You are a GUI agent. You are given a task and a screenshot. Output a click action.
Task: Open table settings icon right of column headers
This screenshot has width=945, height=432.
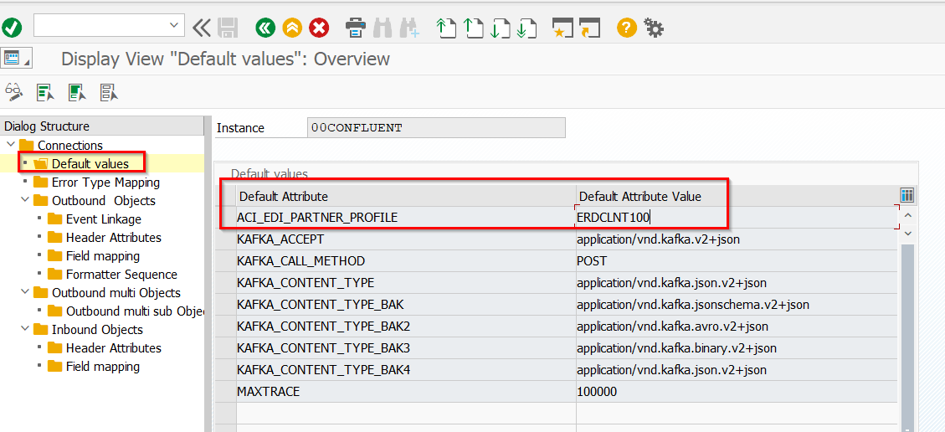coord(907,195)
